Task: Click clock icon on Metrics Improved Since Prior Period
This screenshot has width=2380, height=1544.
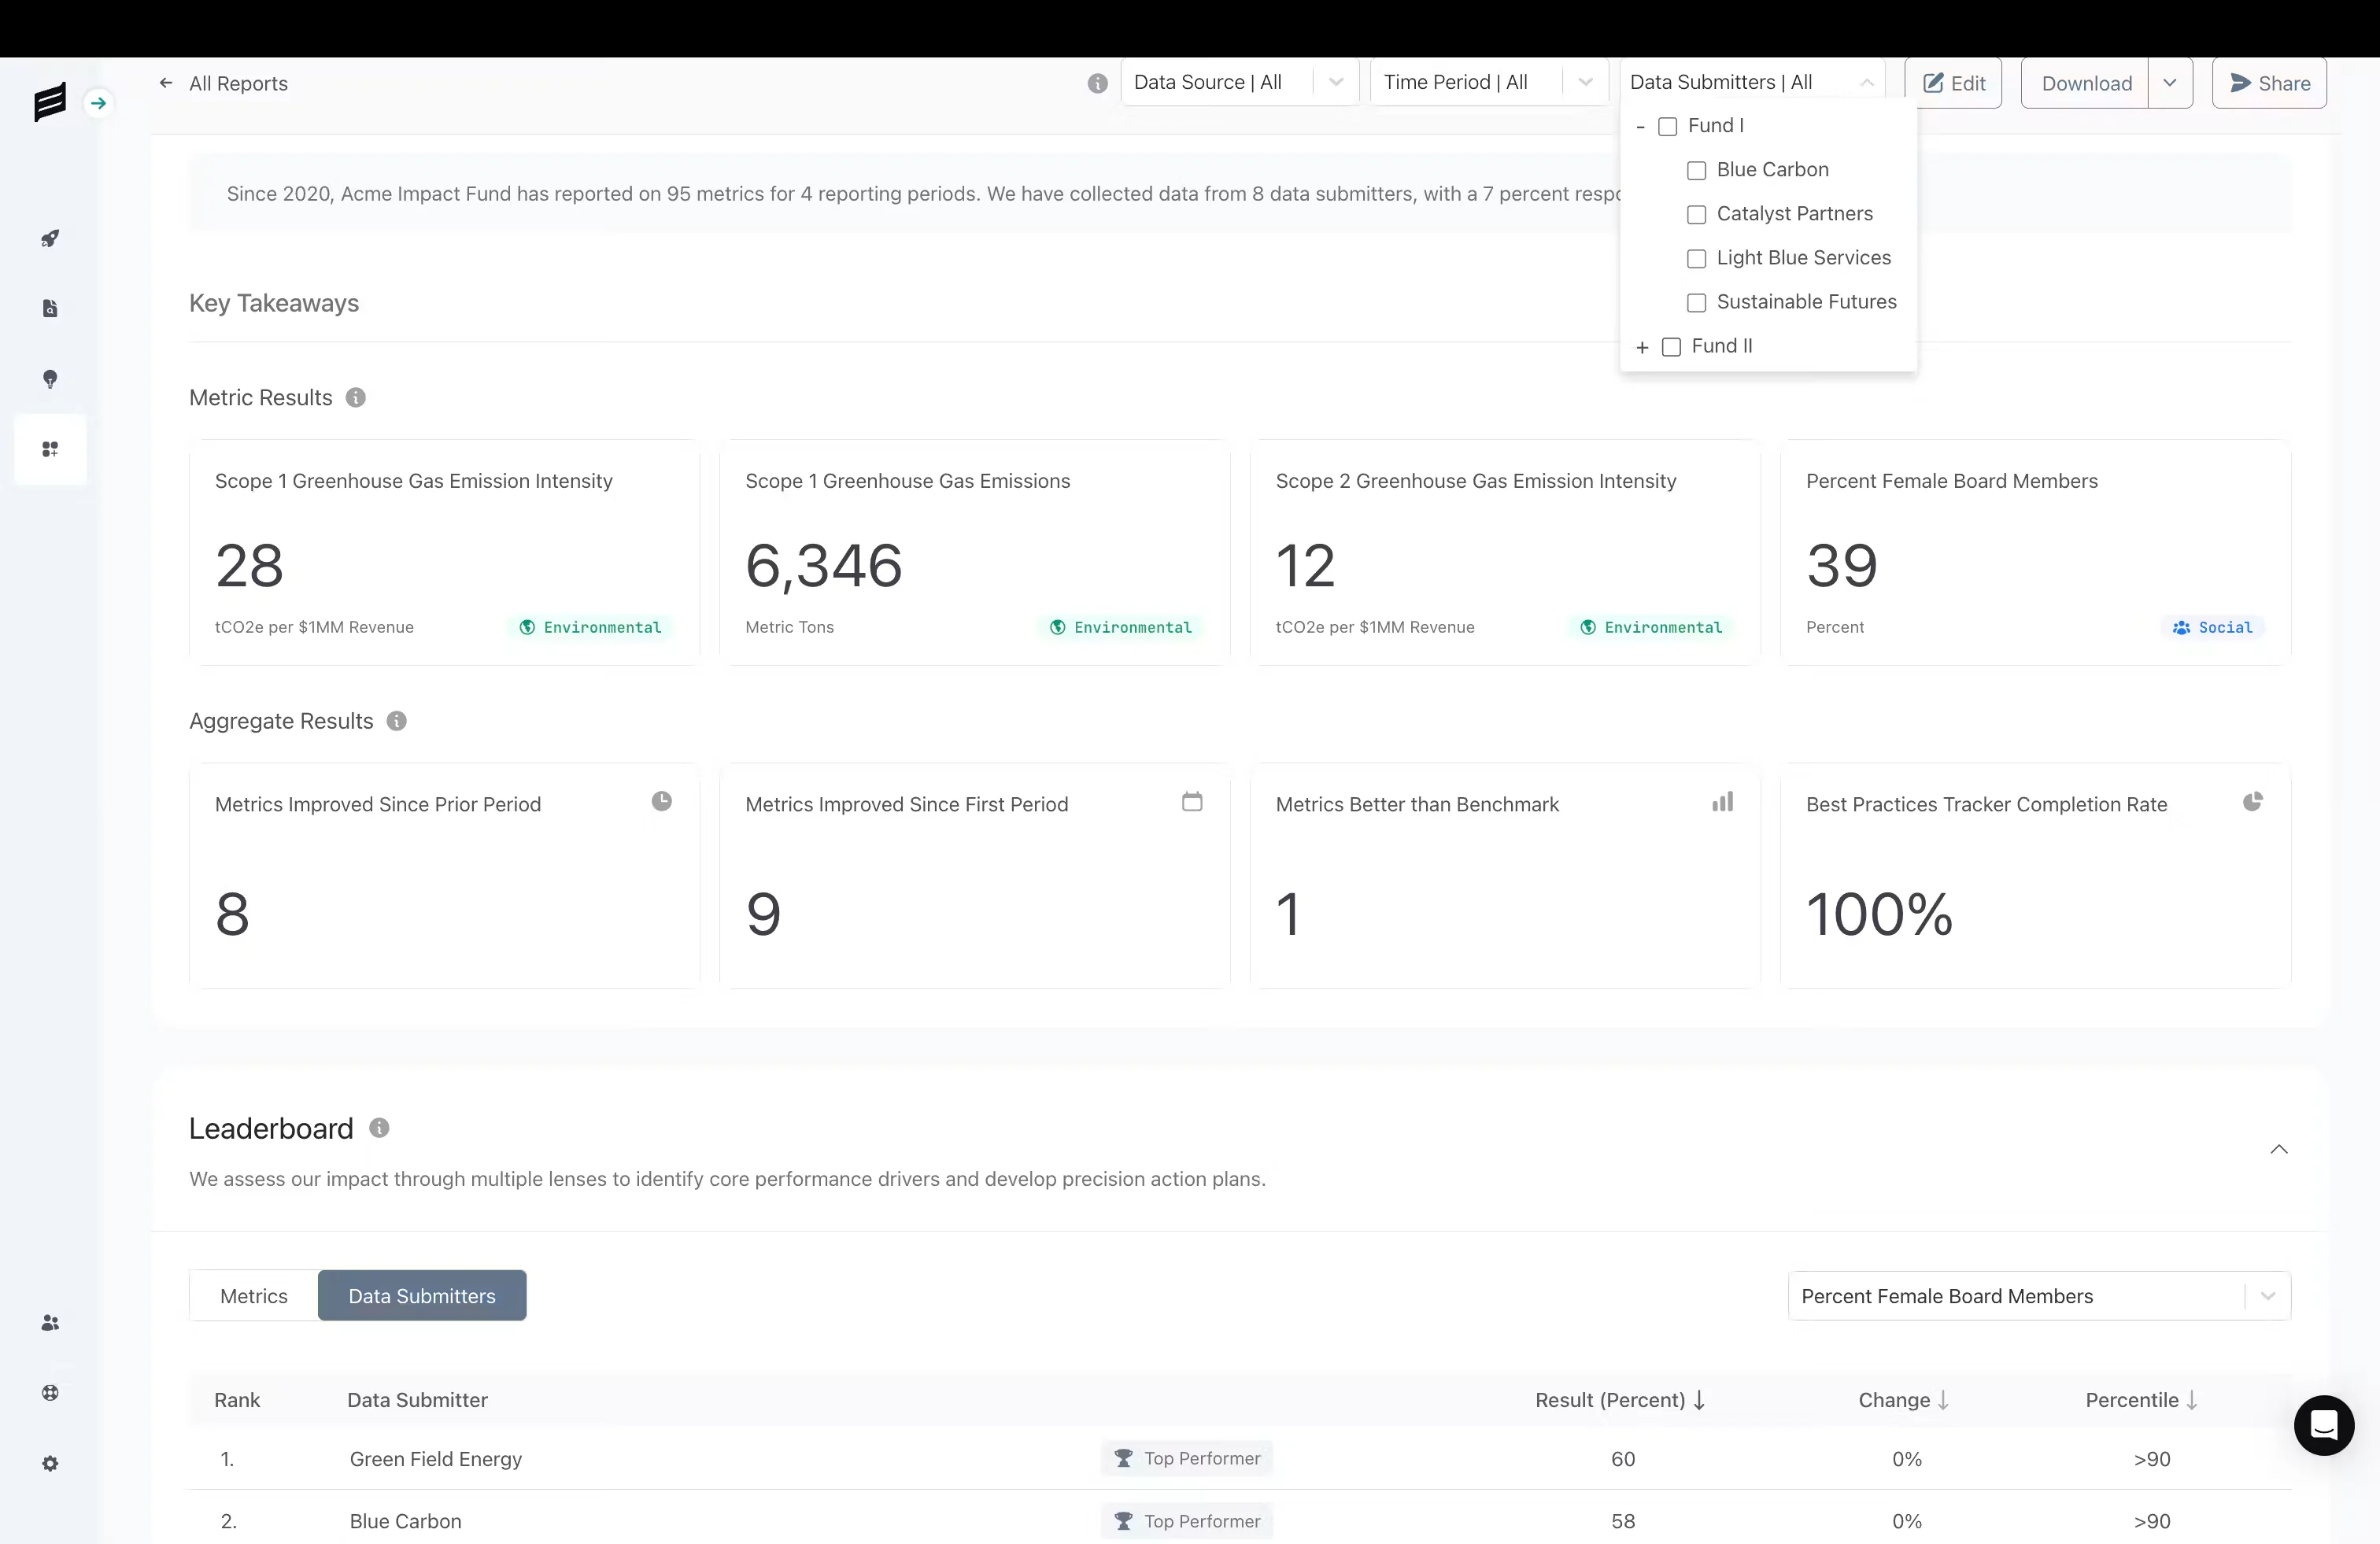Action: pyautogui.click(x=662, y=801)
